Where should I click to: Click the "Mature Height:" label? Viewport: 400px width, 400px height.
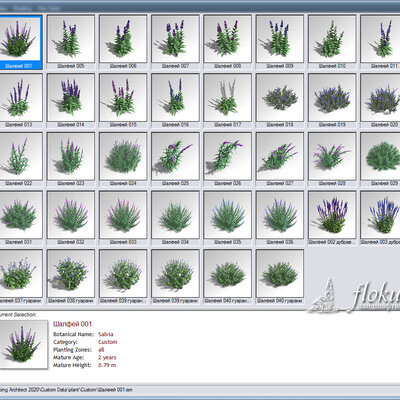pos(72,365)
